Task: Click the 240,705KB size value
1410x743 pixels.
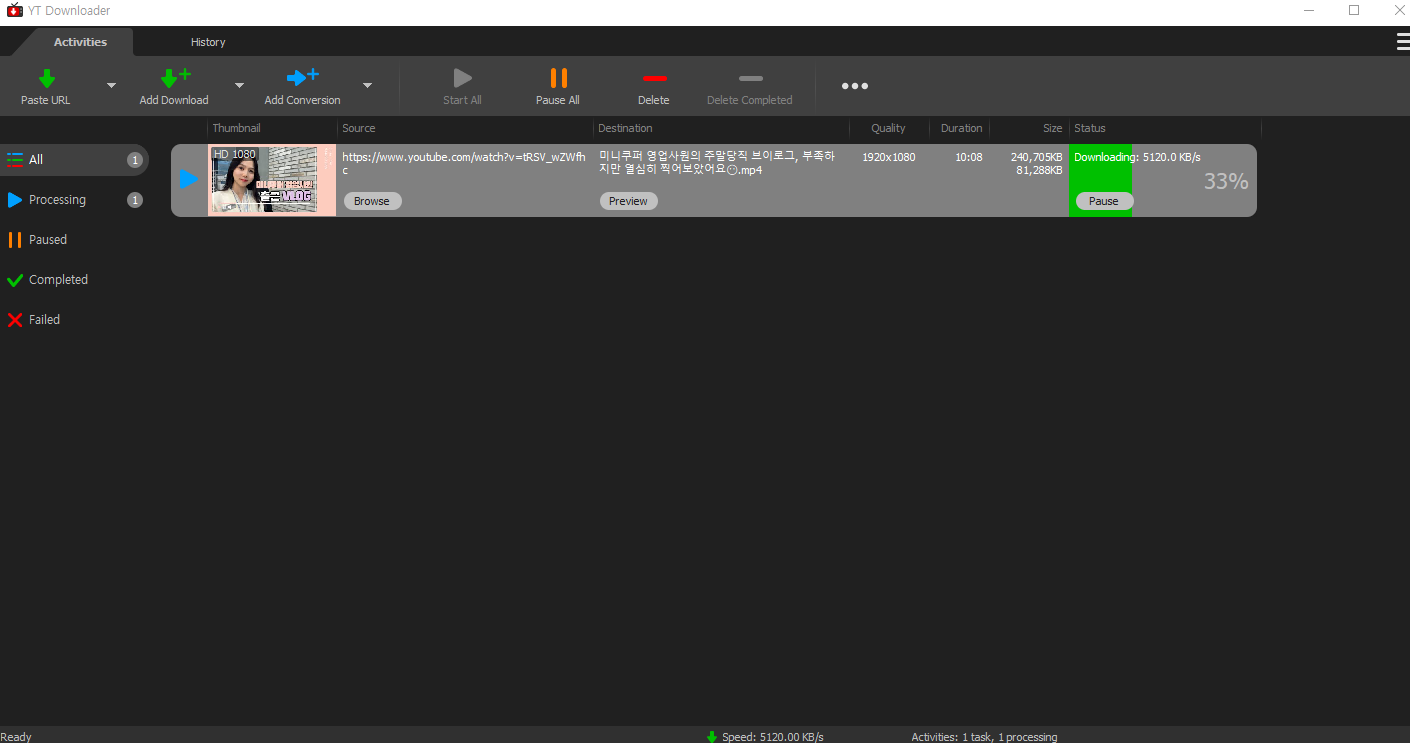Action: click(x=1037, y=157)
